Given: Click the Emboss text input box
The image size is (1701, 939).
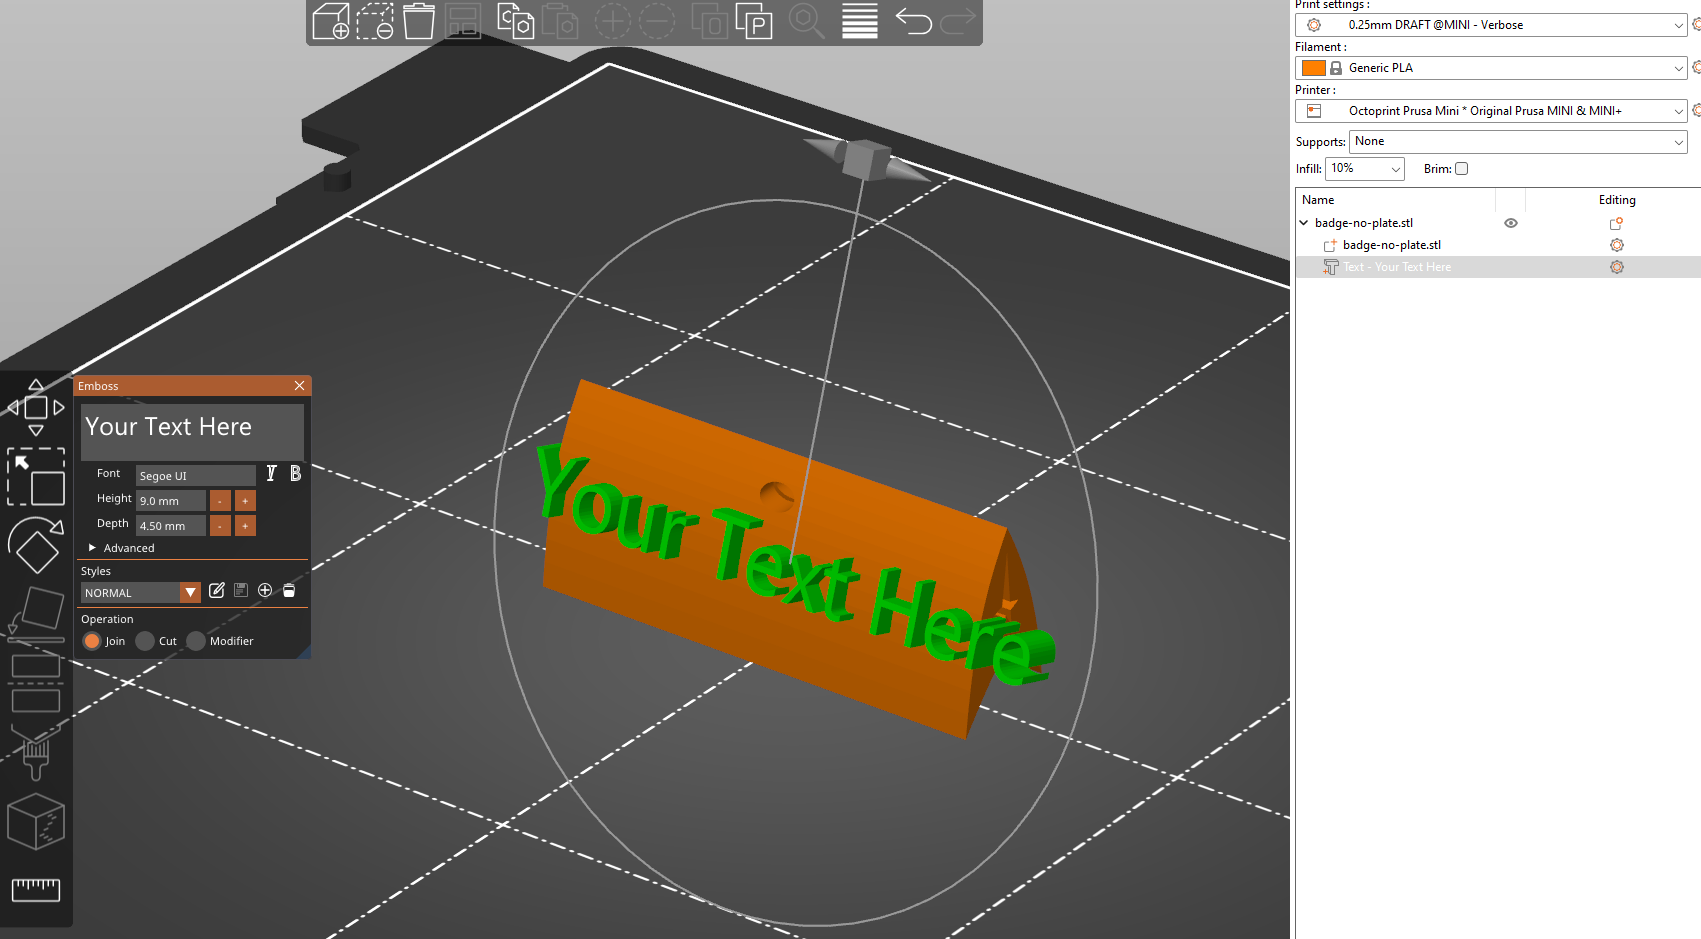Looking at the screenshot, I should coord(192,432).
